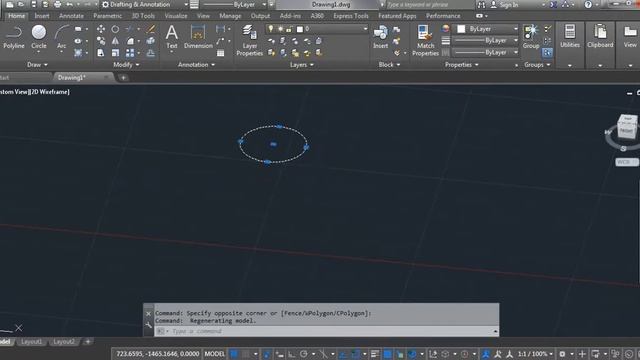Image resolution: width=640 pixels, height=360 pixels.
Task: Expand the Modify panel
Action: pos(126,64)
